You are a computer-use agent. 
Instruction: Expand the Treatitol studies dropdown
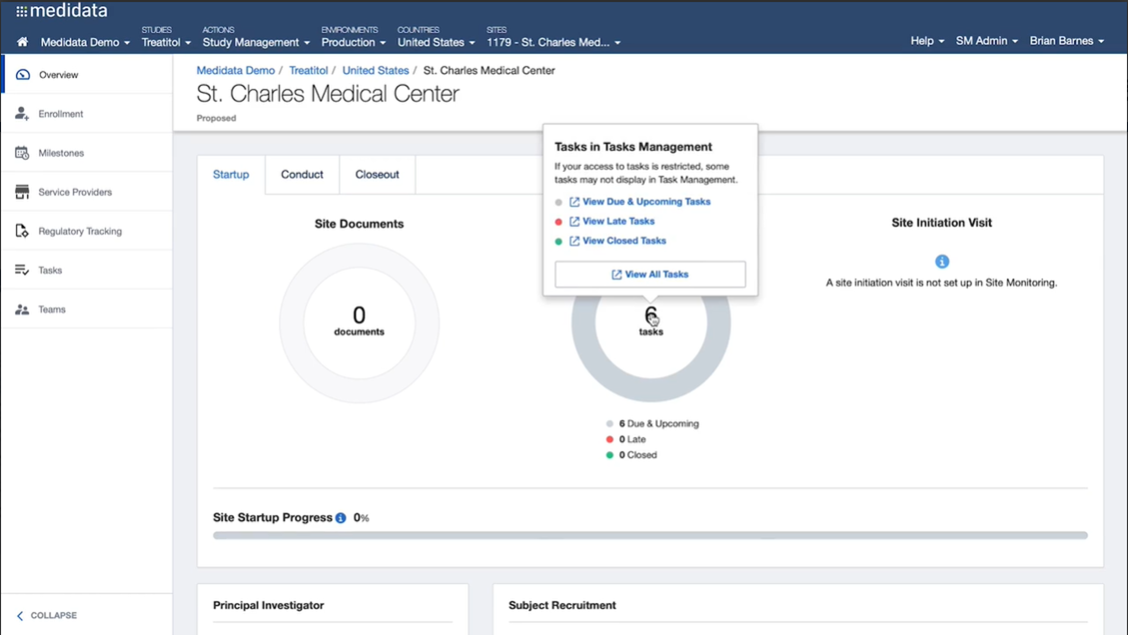pyautogui.click(x=166, y=42)
